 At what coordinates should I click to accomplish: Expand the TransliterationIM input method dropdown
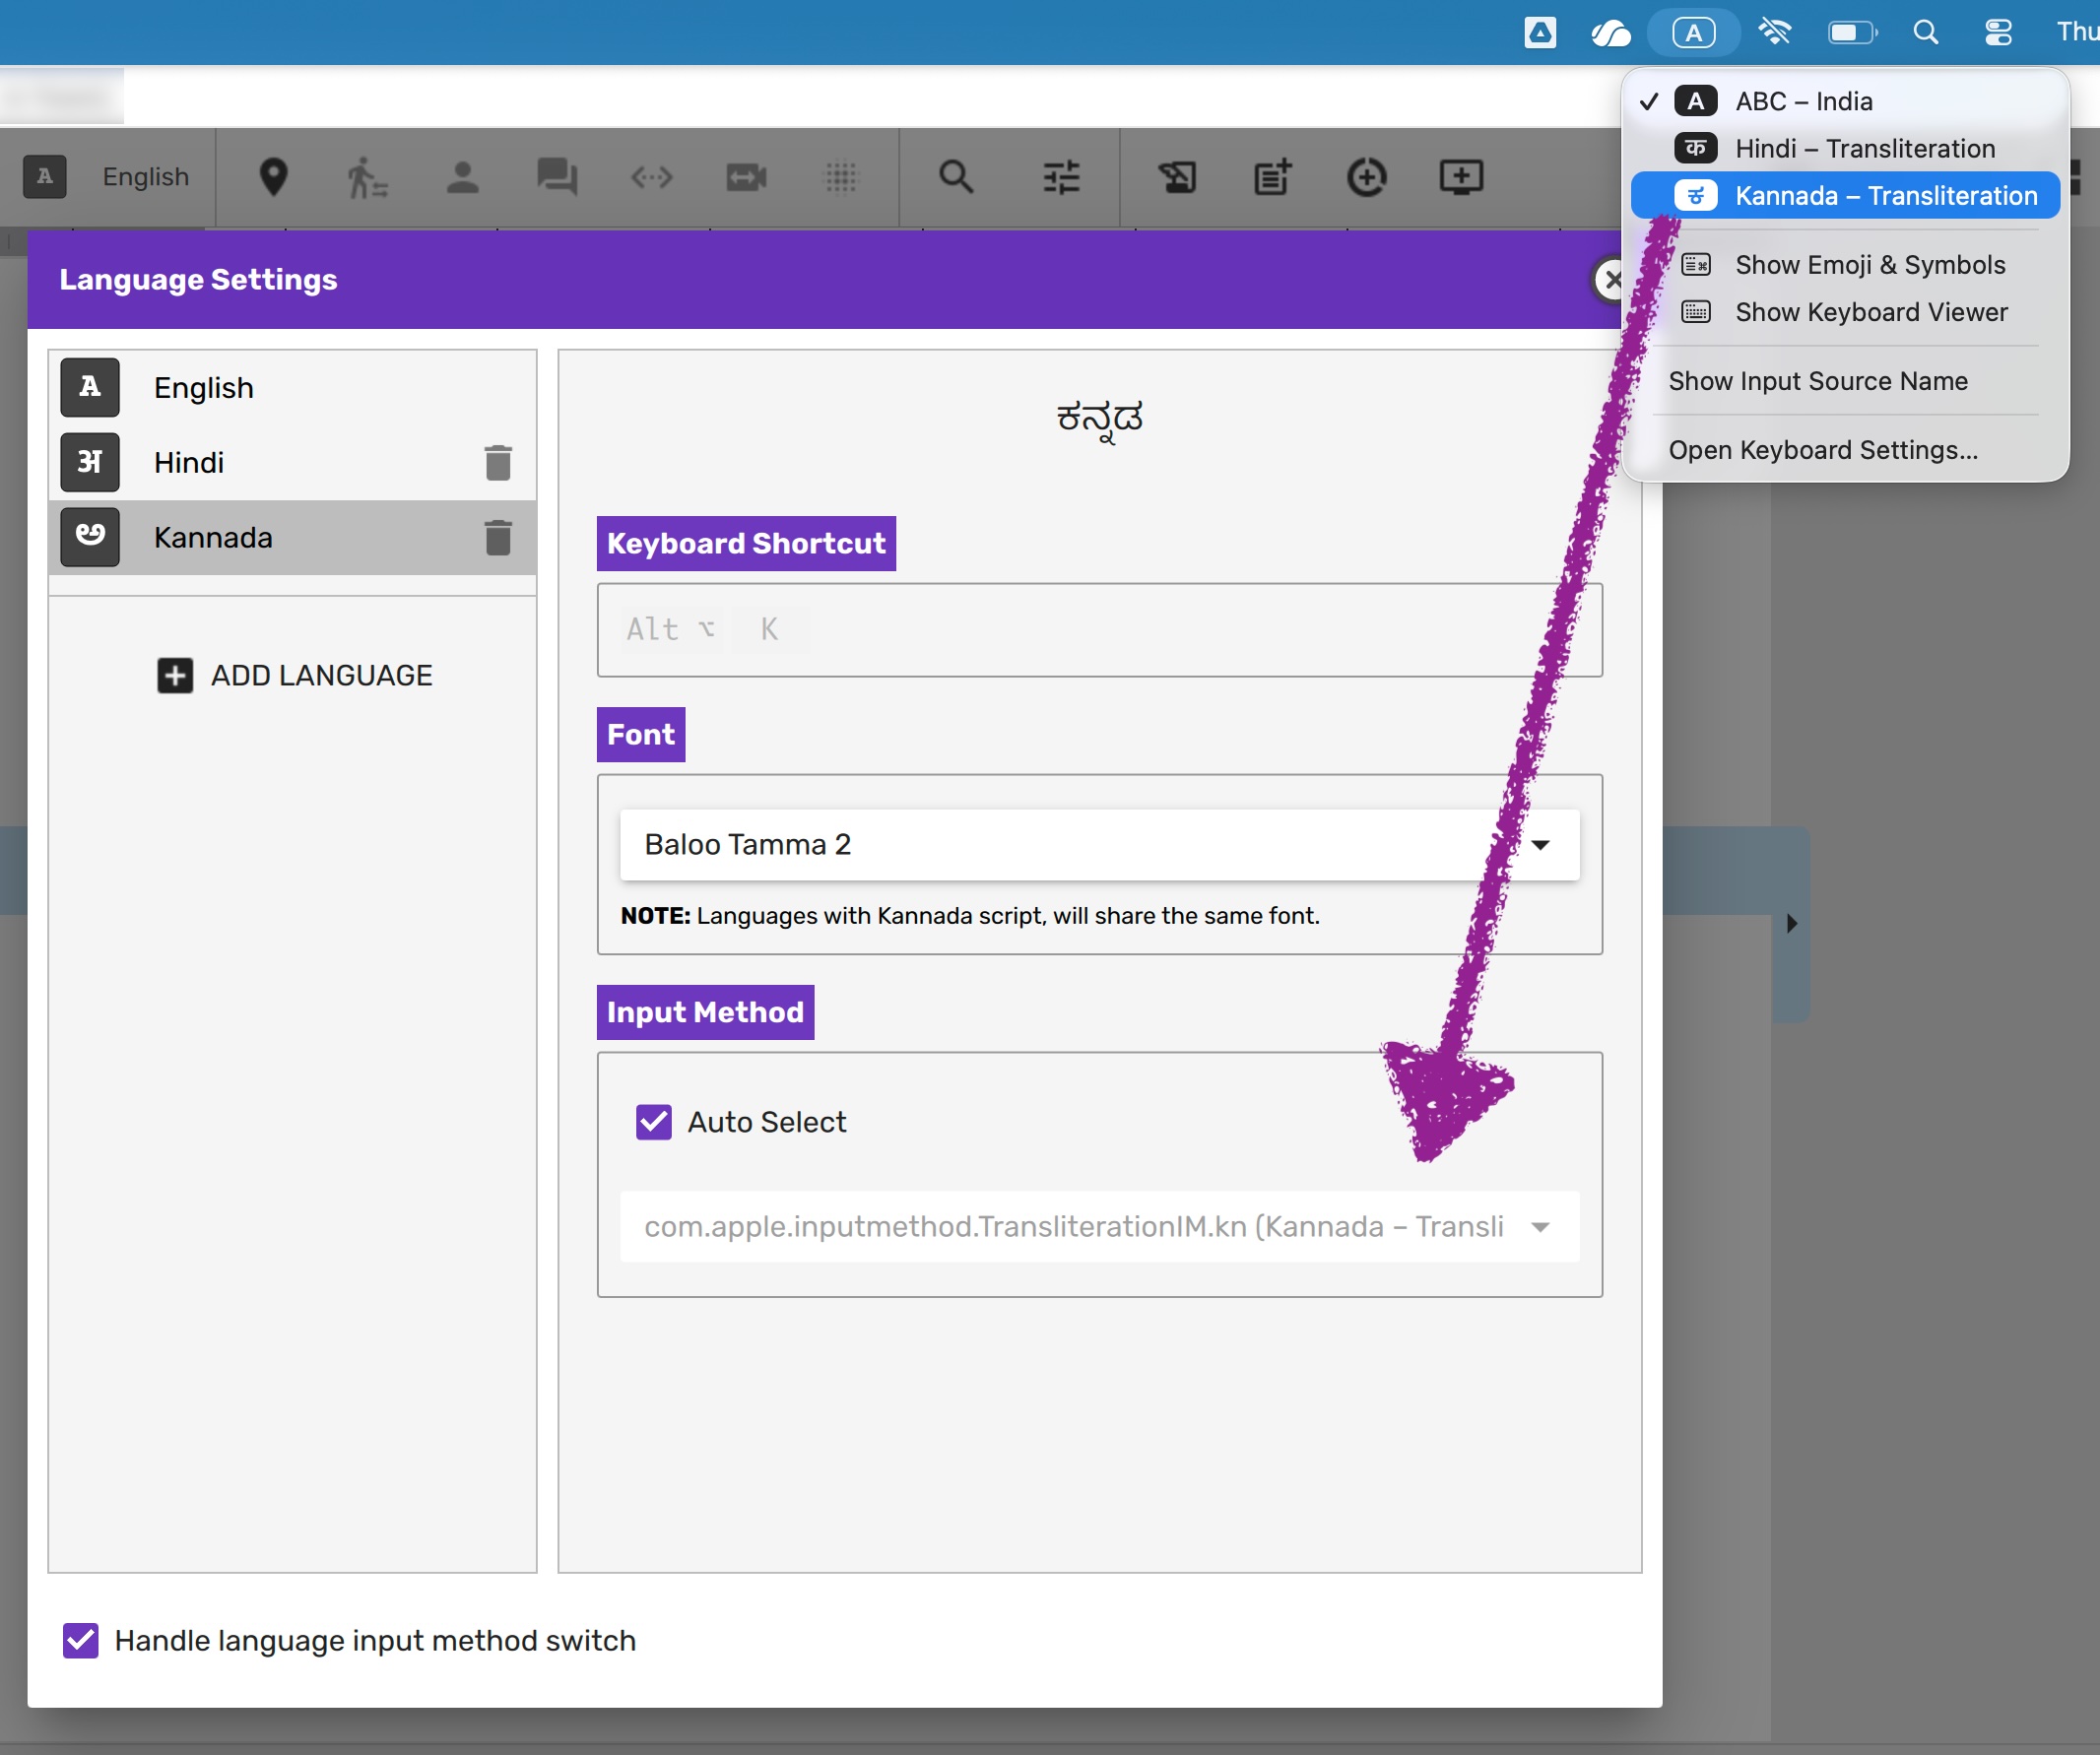[1099, 1226]
